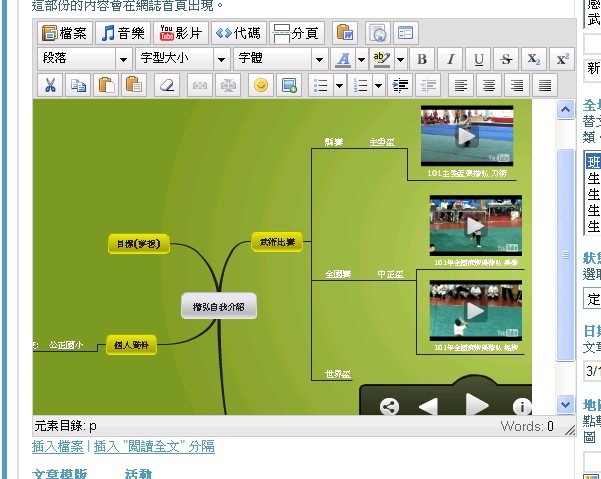Toggle italic formatting

[450, 59]
